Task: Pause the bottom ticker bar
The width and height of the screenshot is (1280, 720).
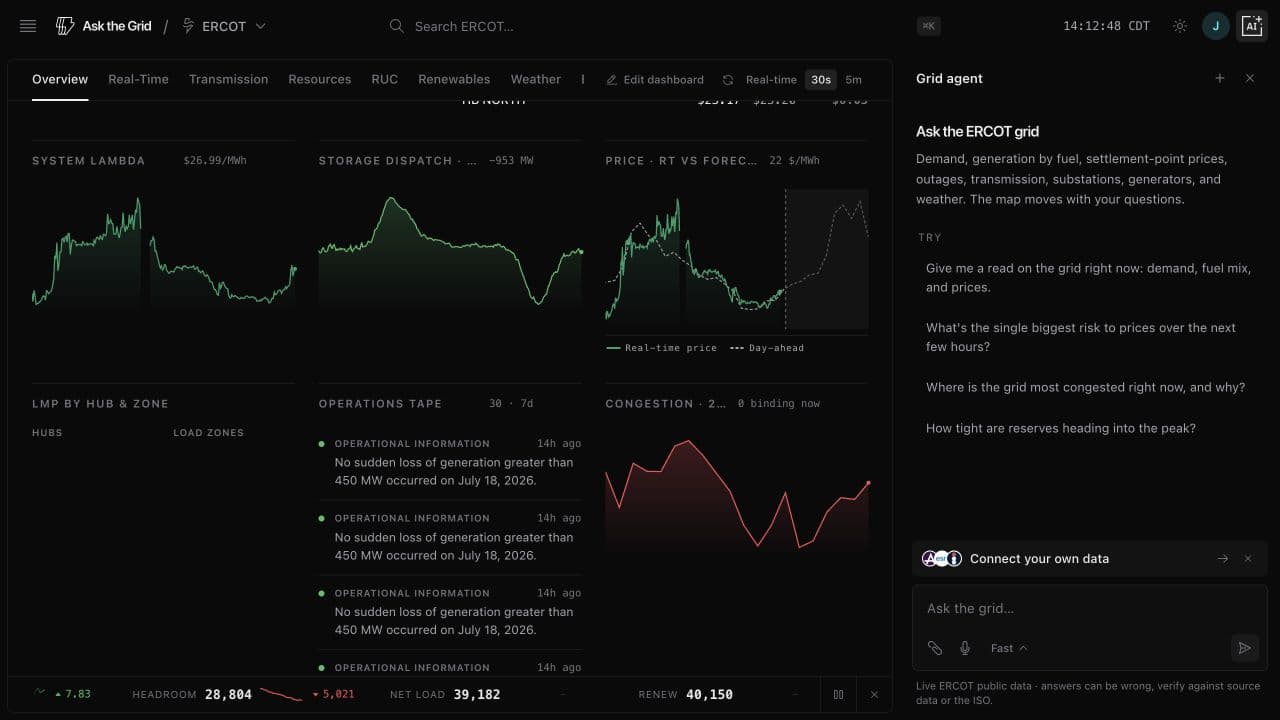Action: tap(839, 694)
